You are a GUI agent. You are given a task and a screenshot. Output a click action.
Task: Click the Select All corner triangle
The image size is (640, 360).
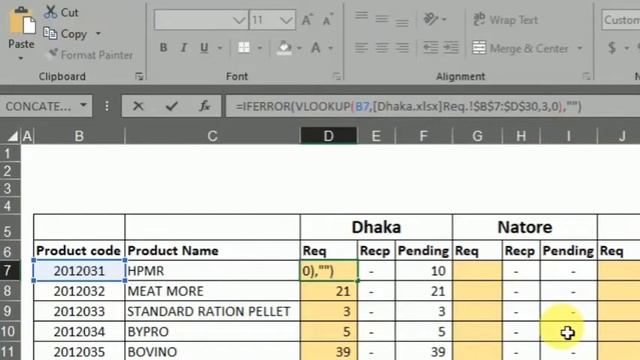pos(12,136)
